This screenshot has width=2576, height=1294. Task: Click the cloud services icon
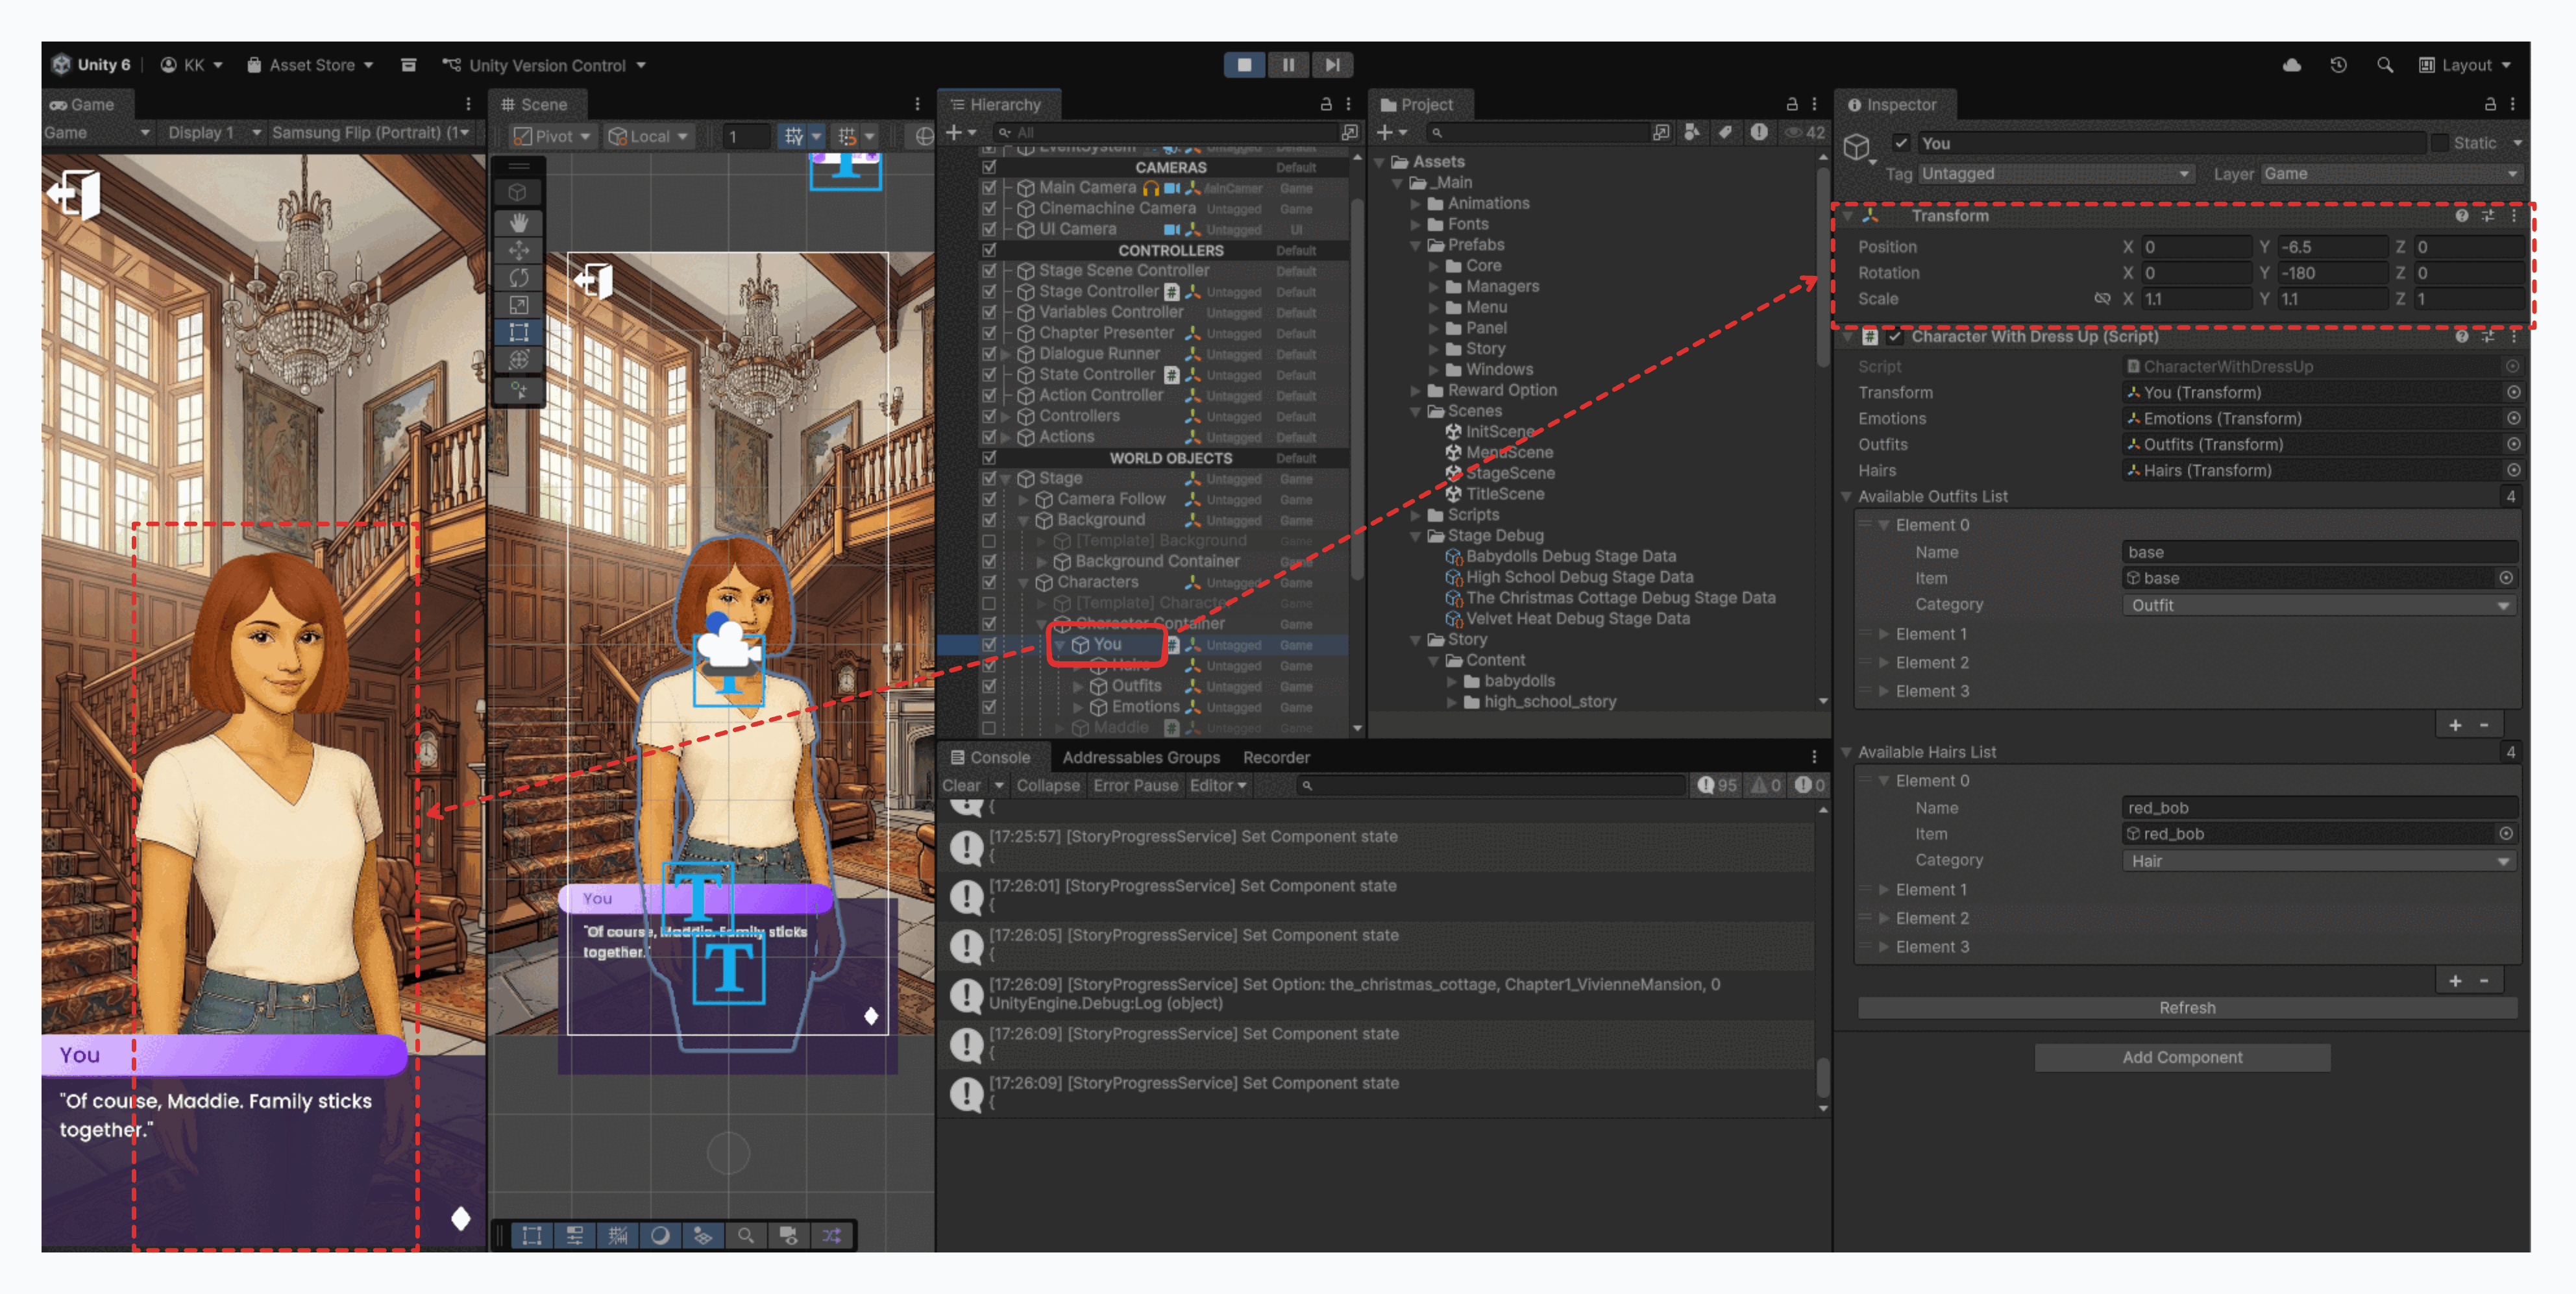tap(2291, 65)
